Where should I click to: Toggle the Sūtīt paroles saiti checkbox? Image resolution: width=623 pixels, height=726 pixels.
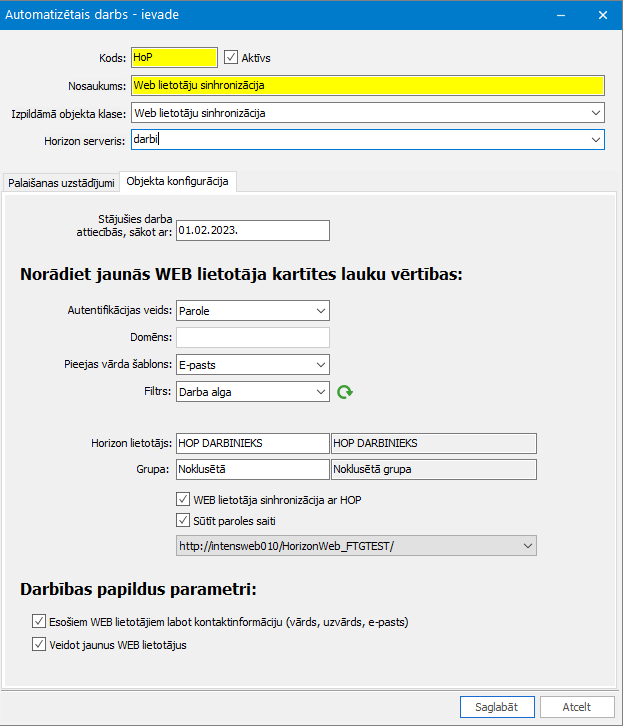click(183, 520)
